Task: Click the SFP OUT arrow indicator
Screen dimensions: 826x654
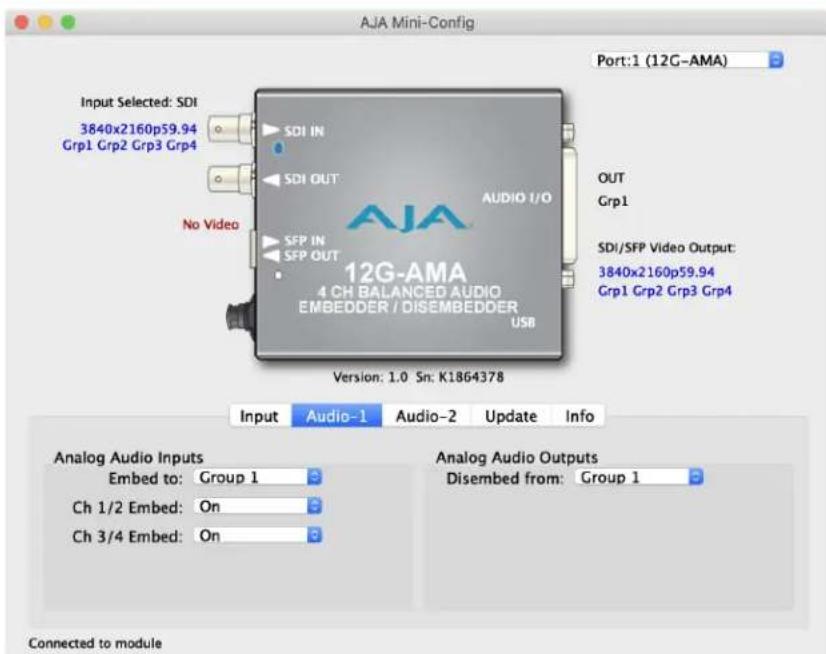Action: [x=271, y=256]
